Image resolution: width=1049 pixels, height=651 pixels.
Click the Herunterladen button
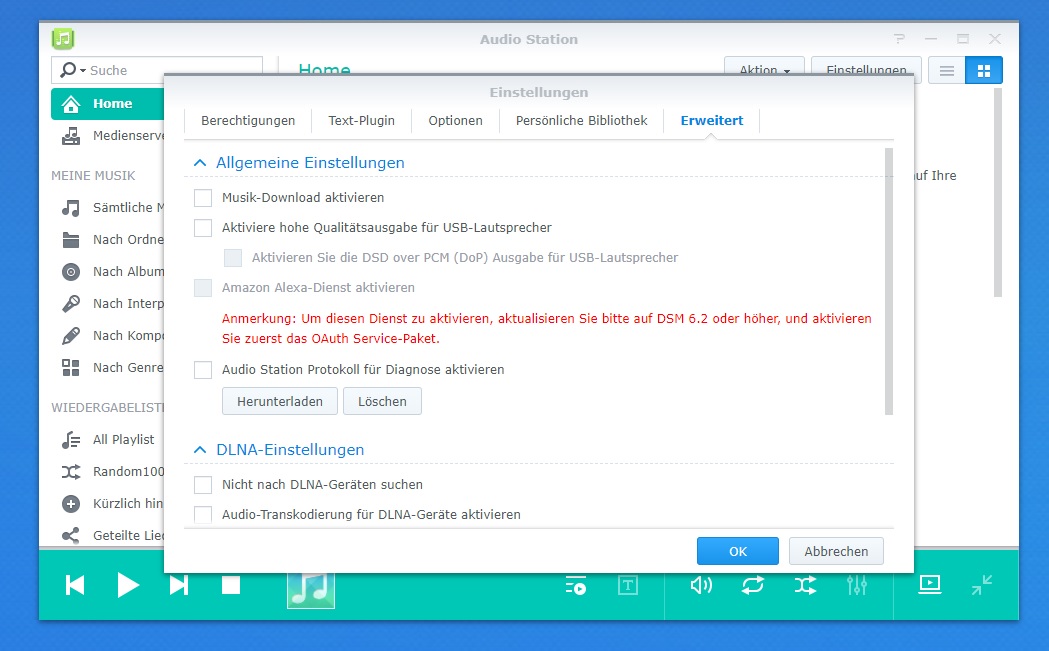[280, 401]
